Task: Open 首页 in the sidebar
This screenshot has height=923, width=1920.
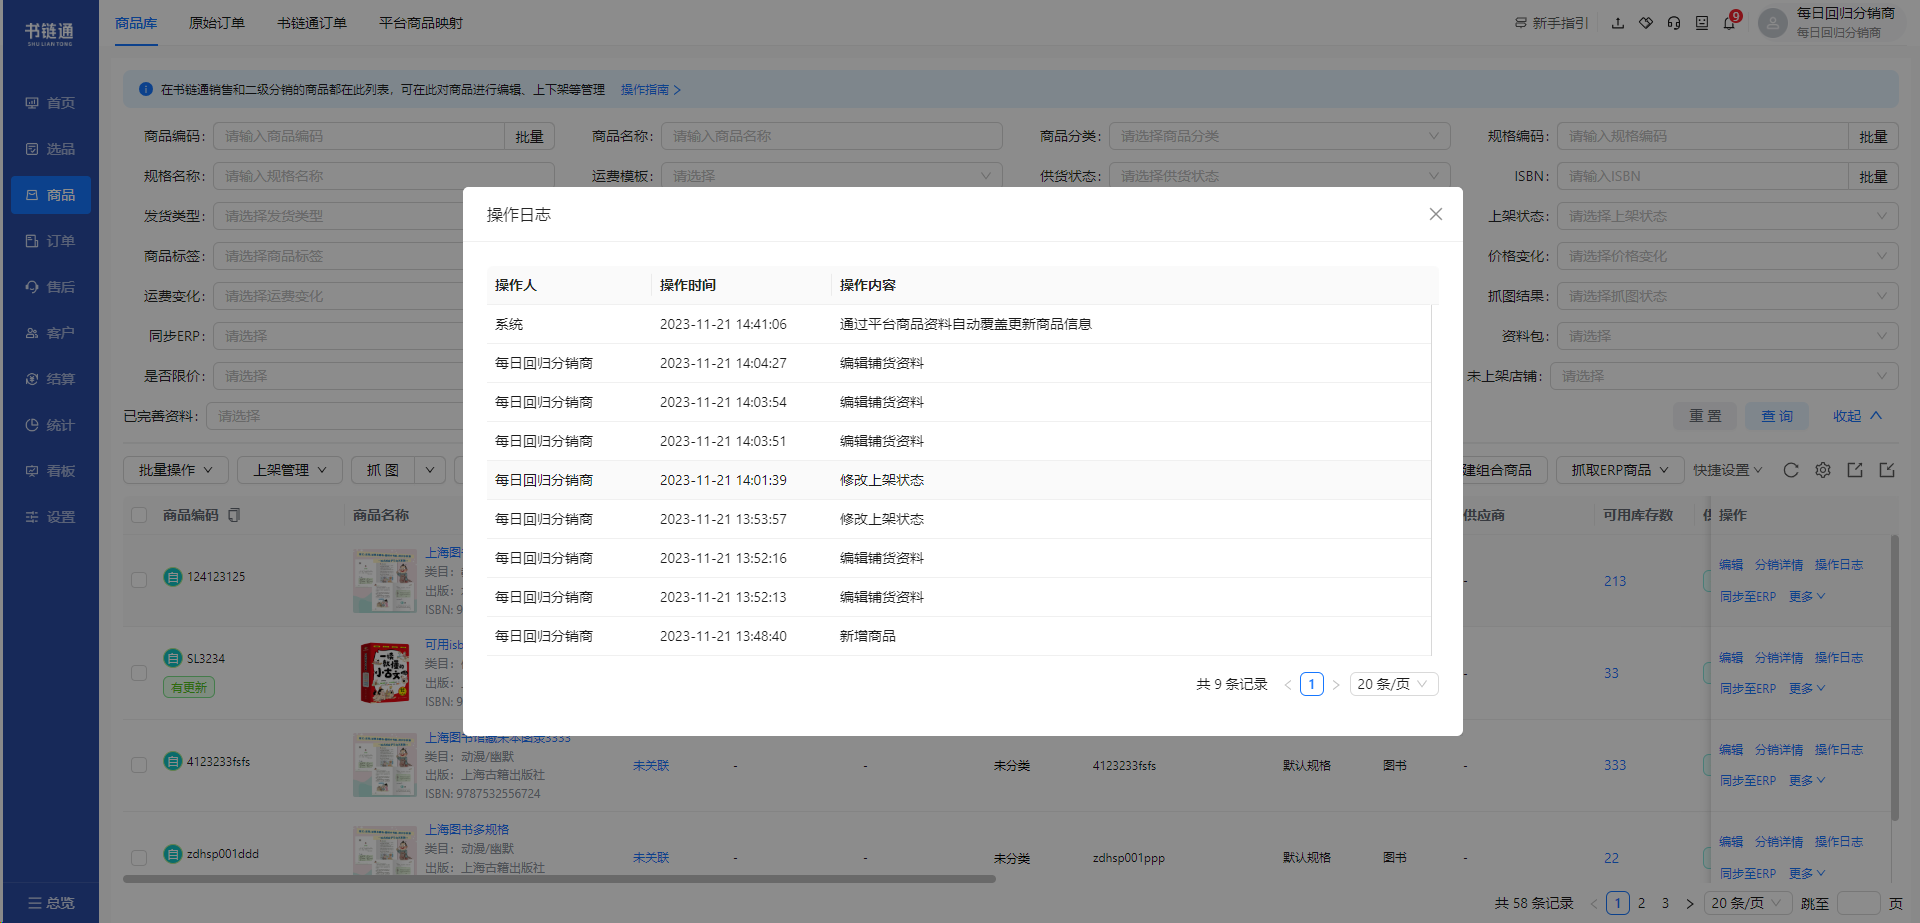Action: (x=50, y=103)
